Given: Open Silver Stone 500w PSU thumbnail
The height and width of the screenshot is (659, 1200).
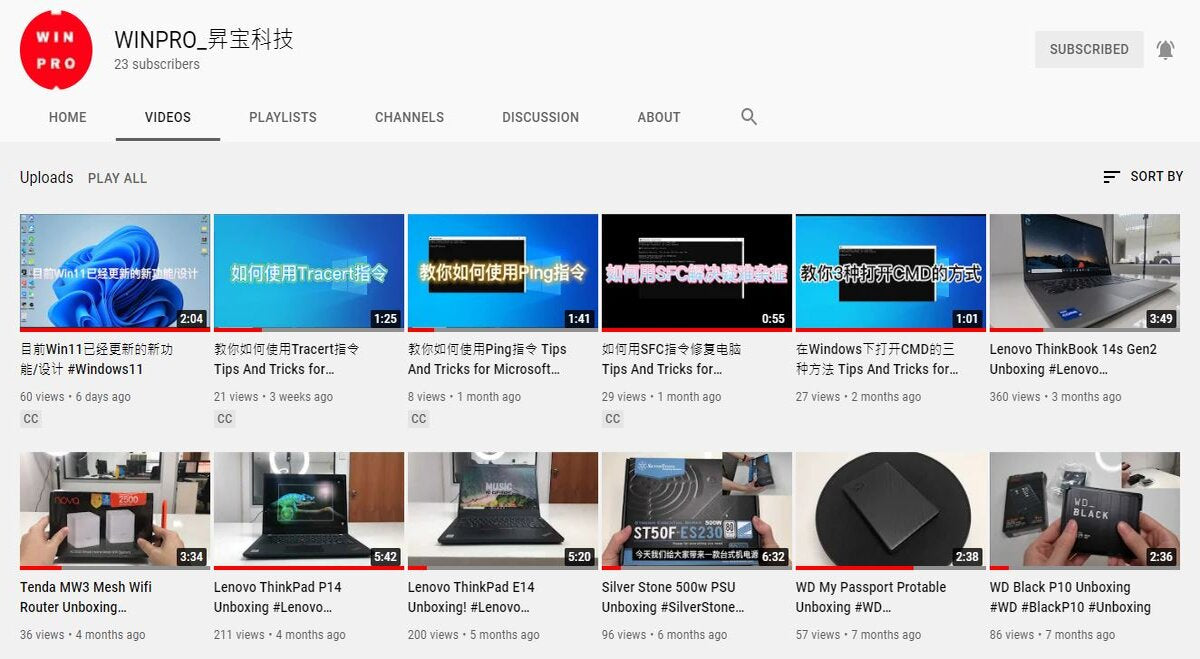Looking at the screenshot, I should pos(696,510).
